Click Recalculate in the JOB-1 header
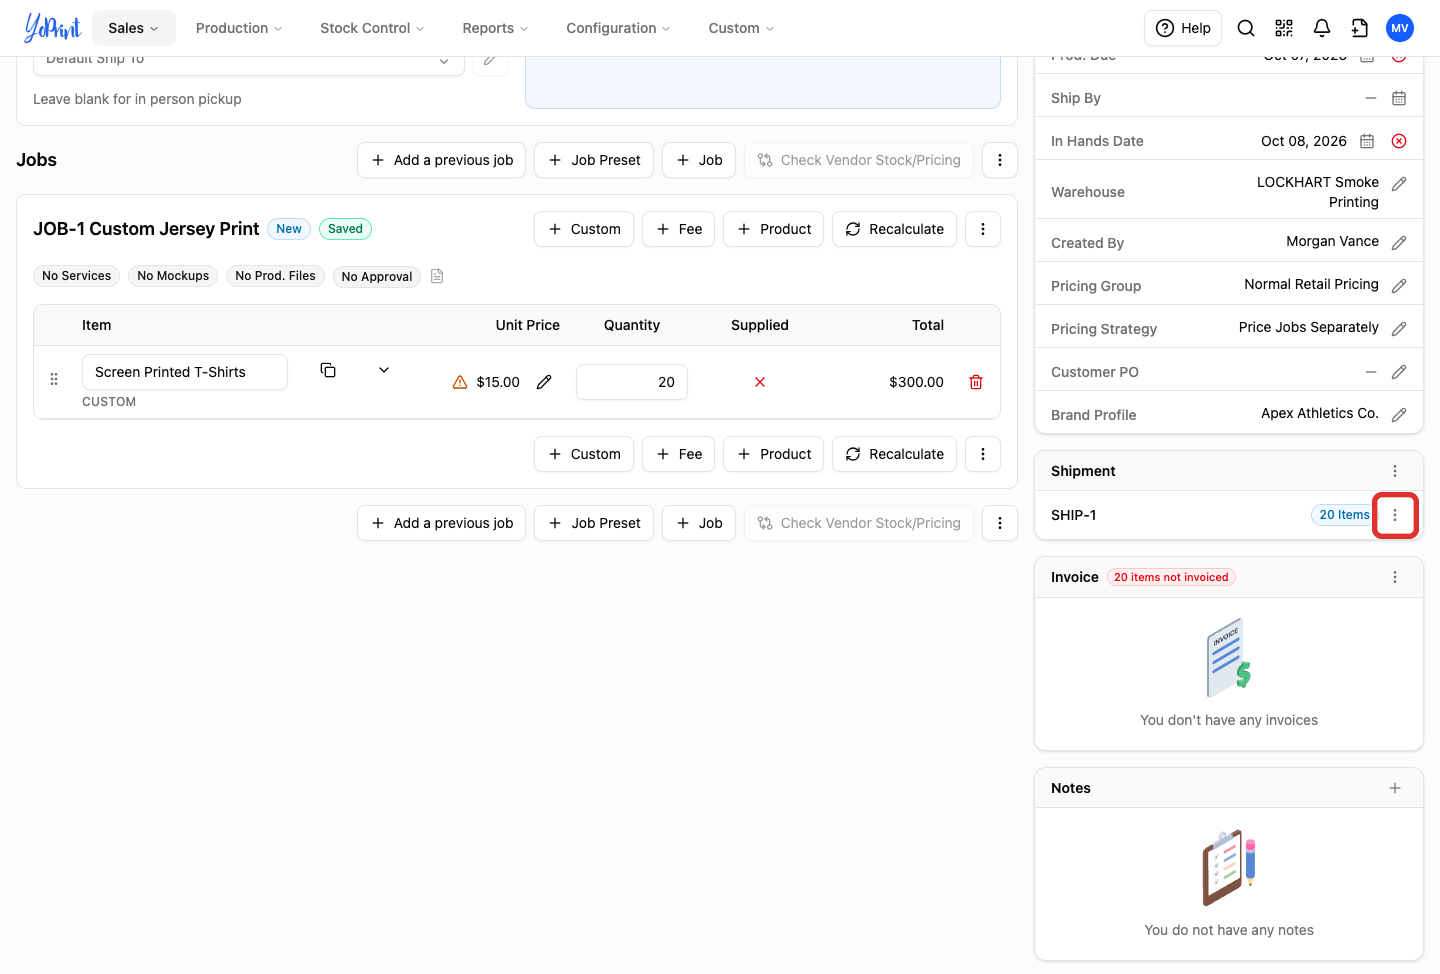The image size is (1440, 974). 894,229
